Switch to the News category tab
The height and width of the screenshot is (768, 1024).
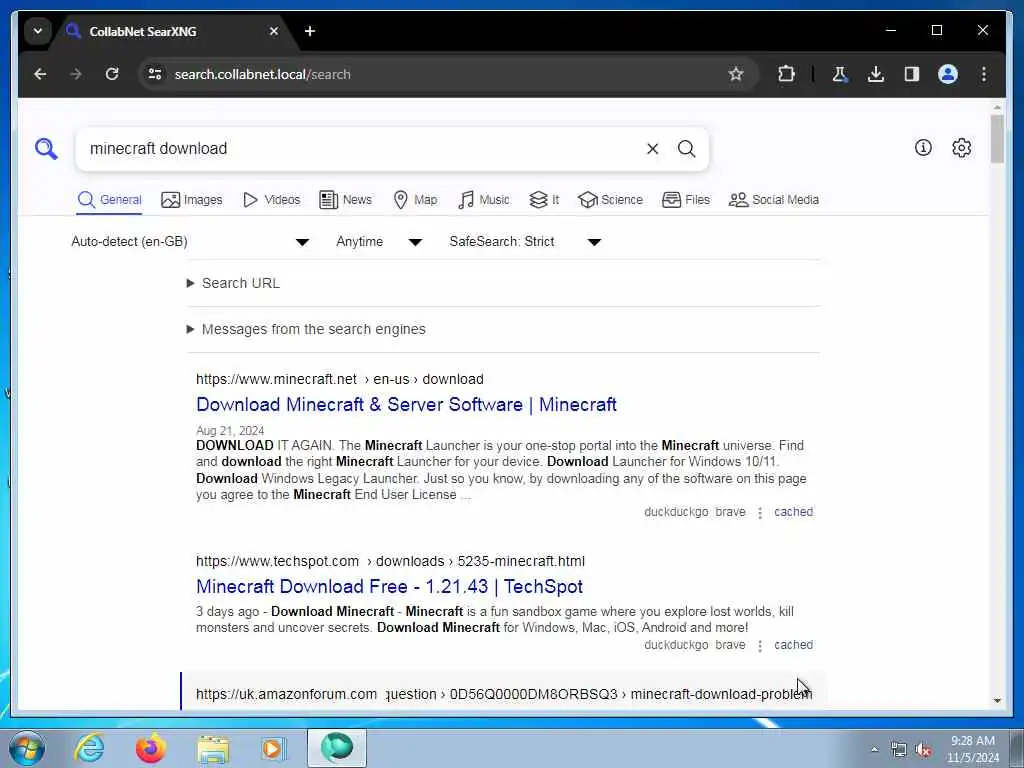coord(345,200)
